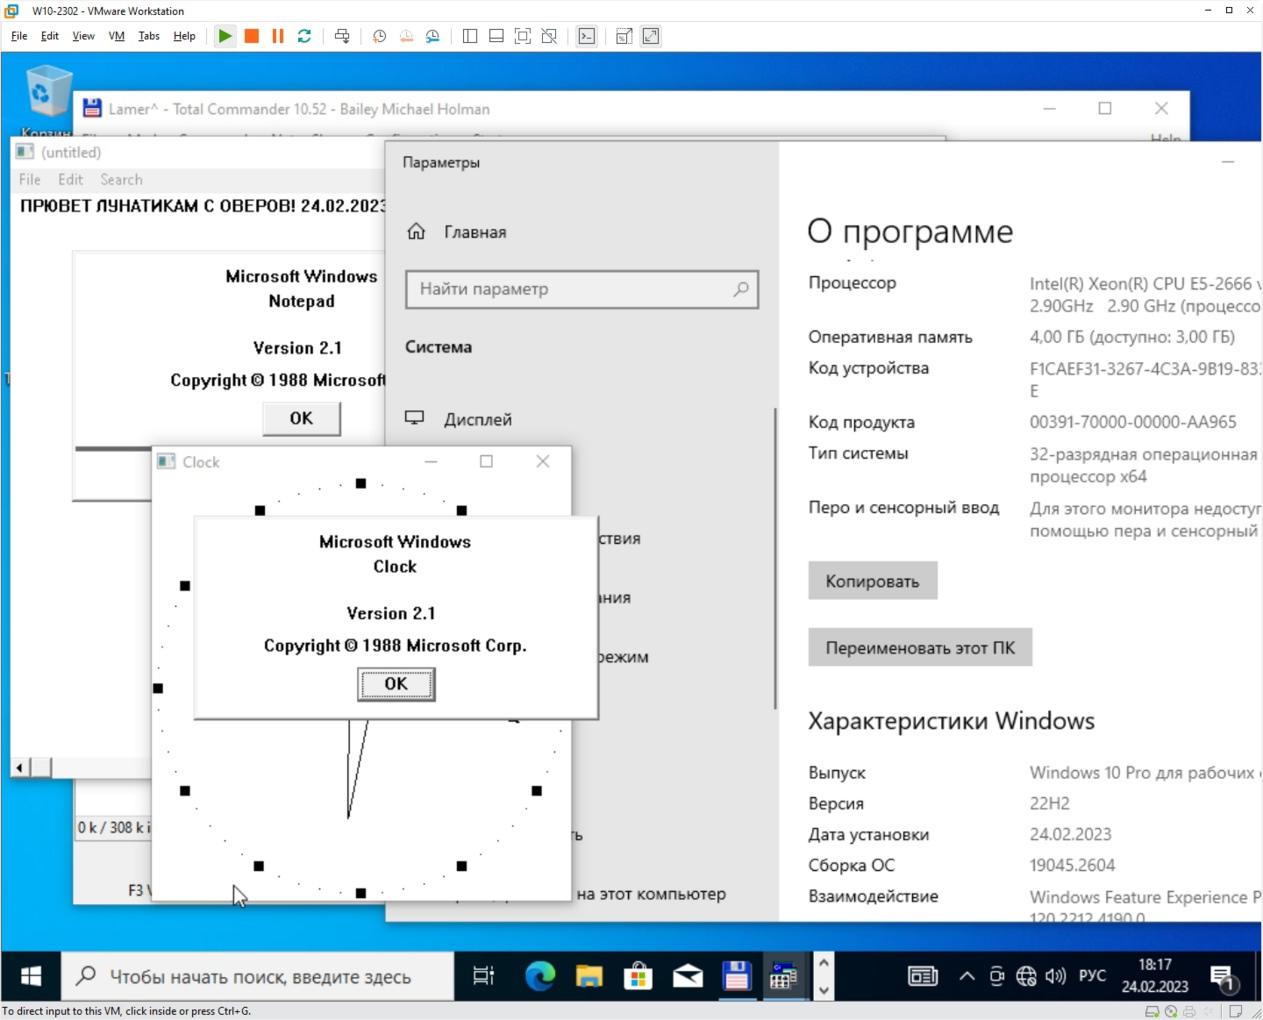Open the volume speaker tray icon

point(1055,976)
